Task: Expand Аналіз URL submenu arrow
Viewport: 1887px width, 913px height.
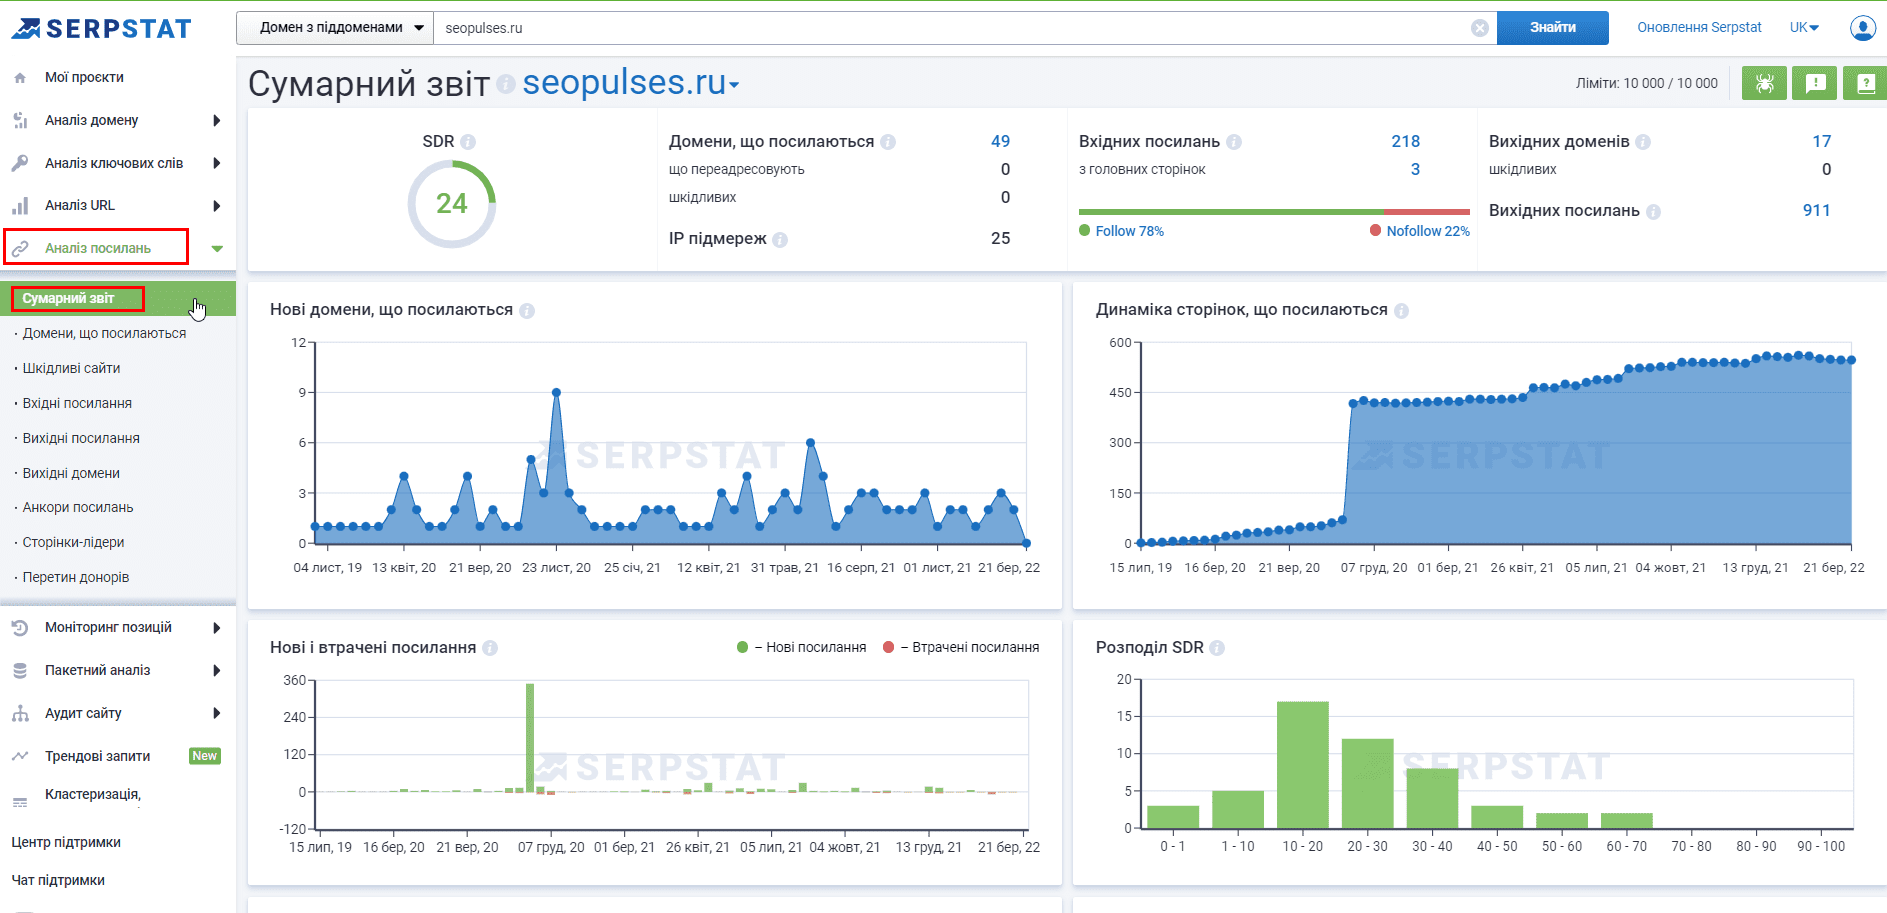Action: pos(217,206)
